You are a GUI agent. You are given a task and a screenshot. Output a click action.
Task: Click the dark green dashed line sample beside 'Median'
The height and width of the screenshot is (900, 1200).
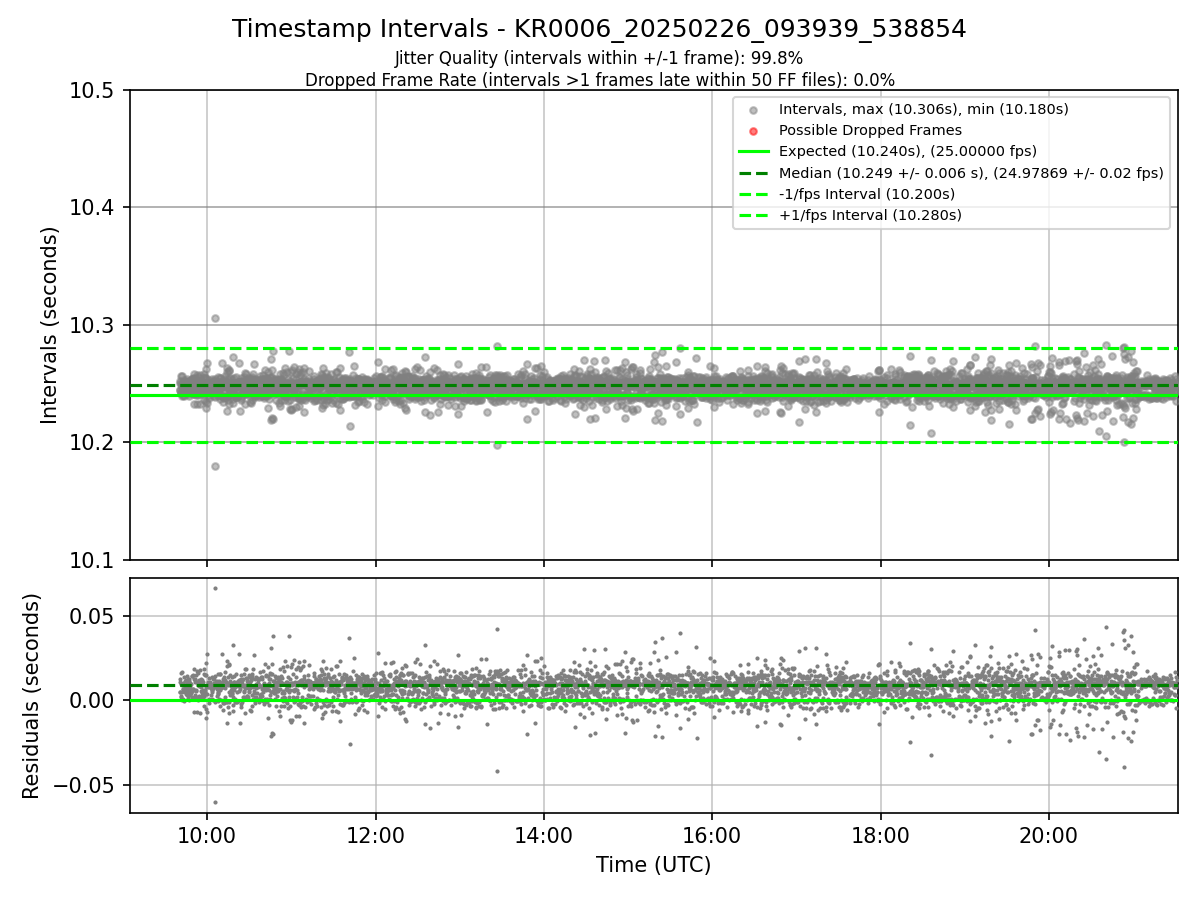click(x=754, y=173)
